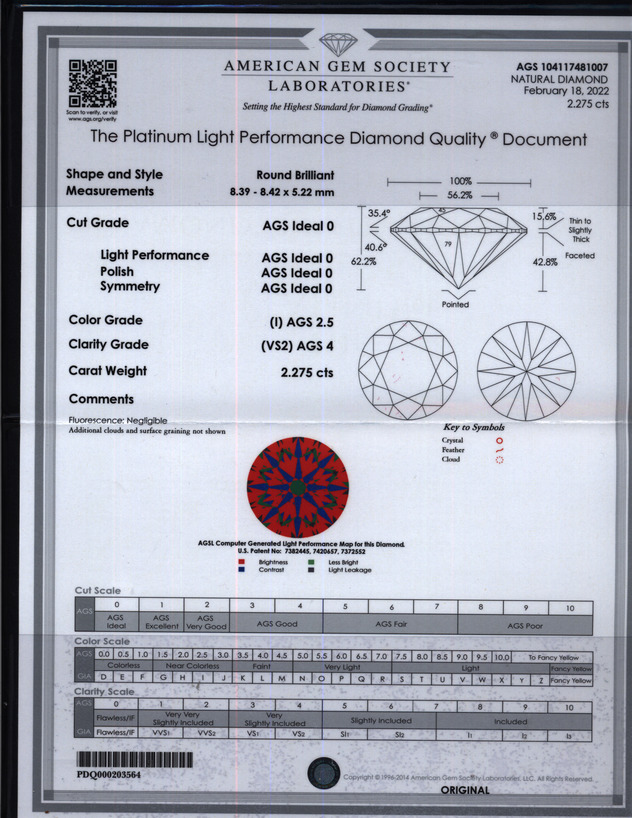Click the Crystal symbol in the key
The image size is (632, 818).
499,440
